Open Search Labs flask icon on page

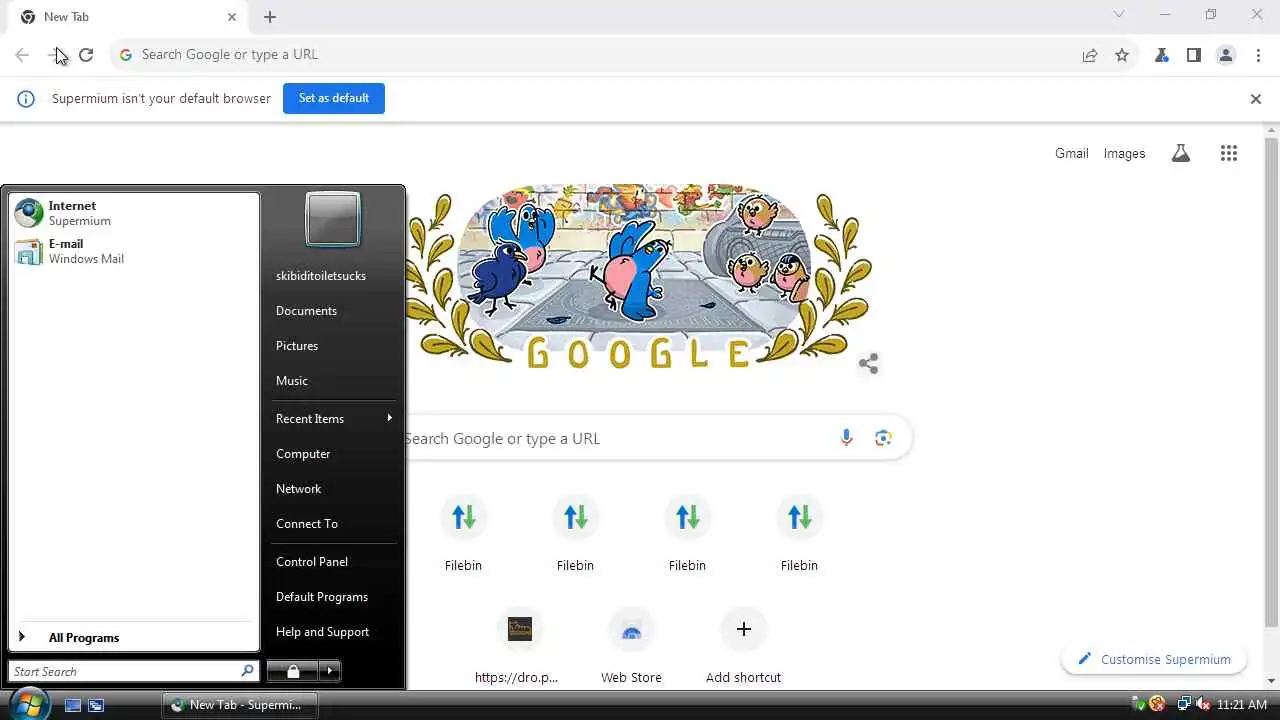pos(1181,153)
